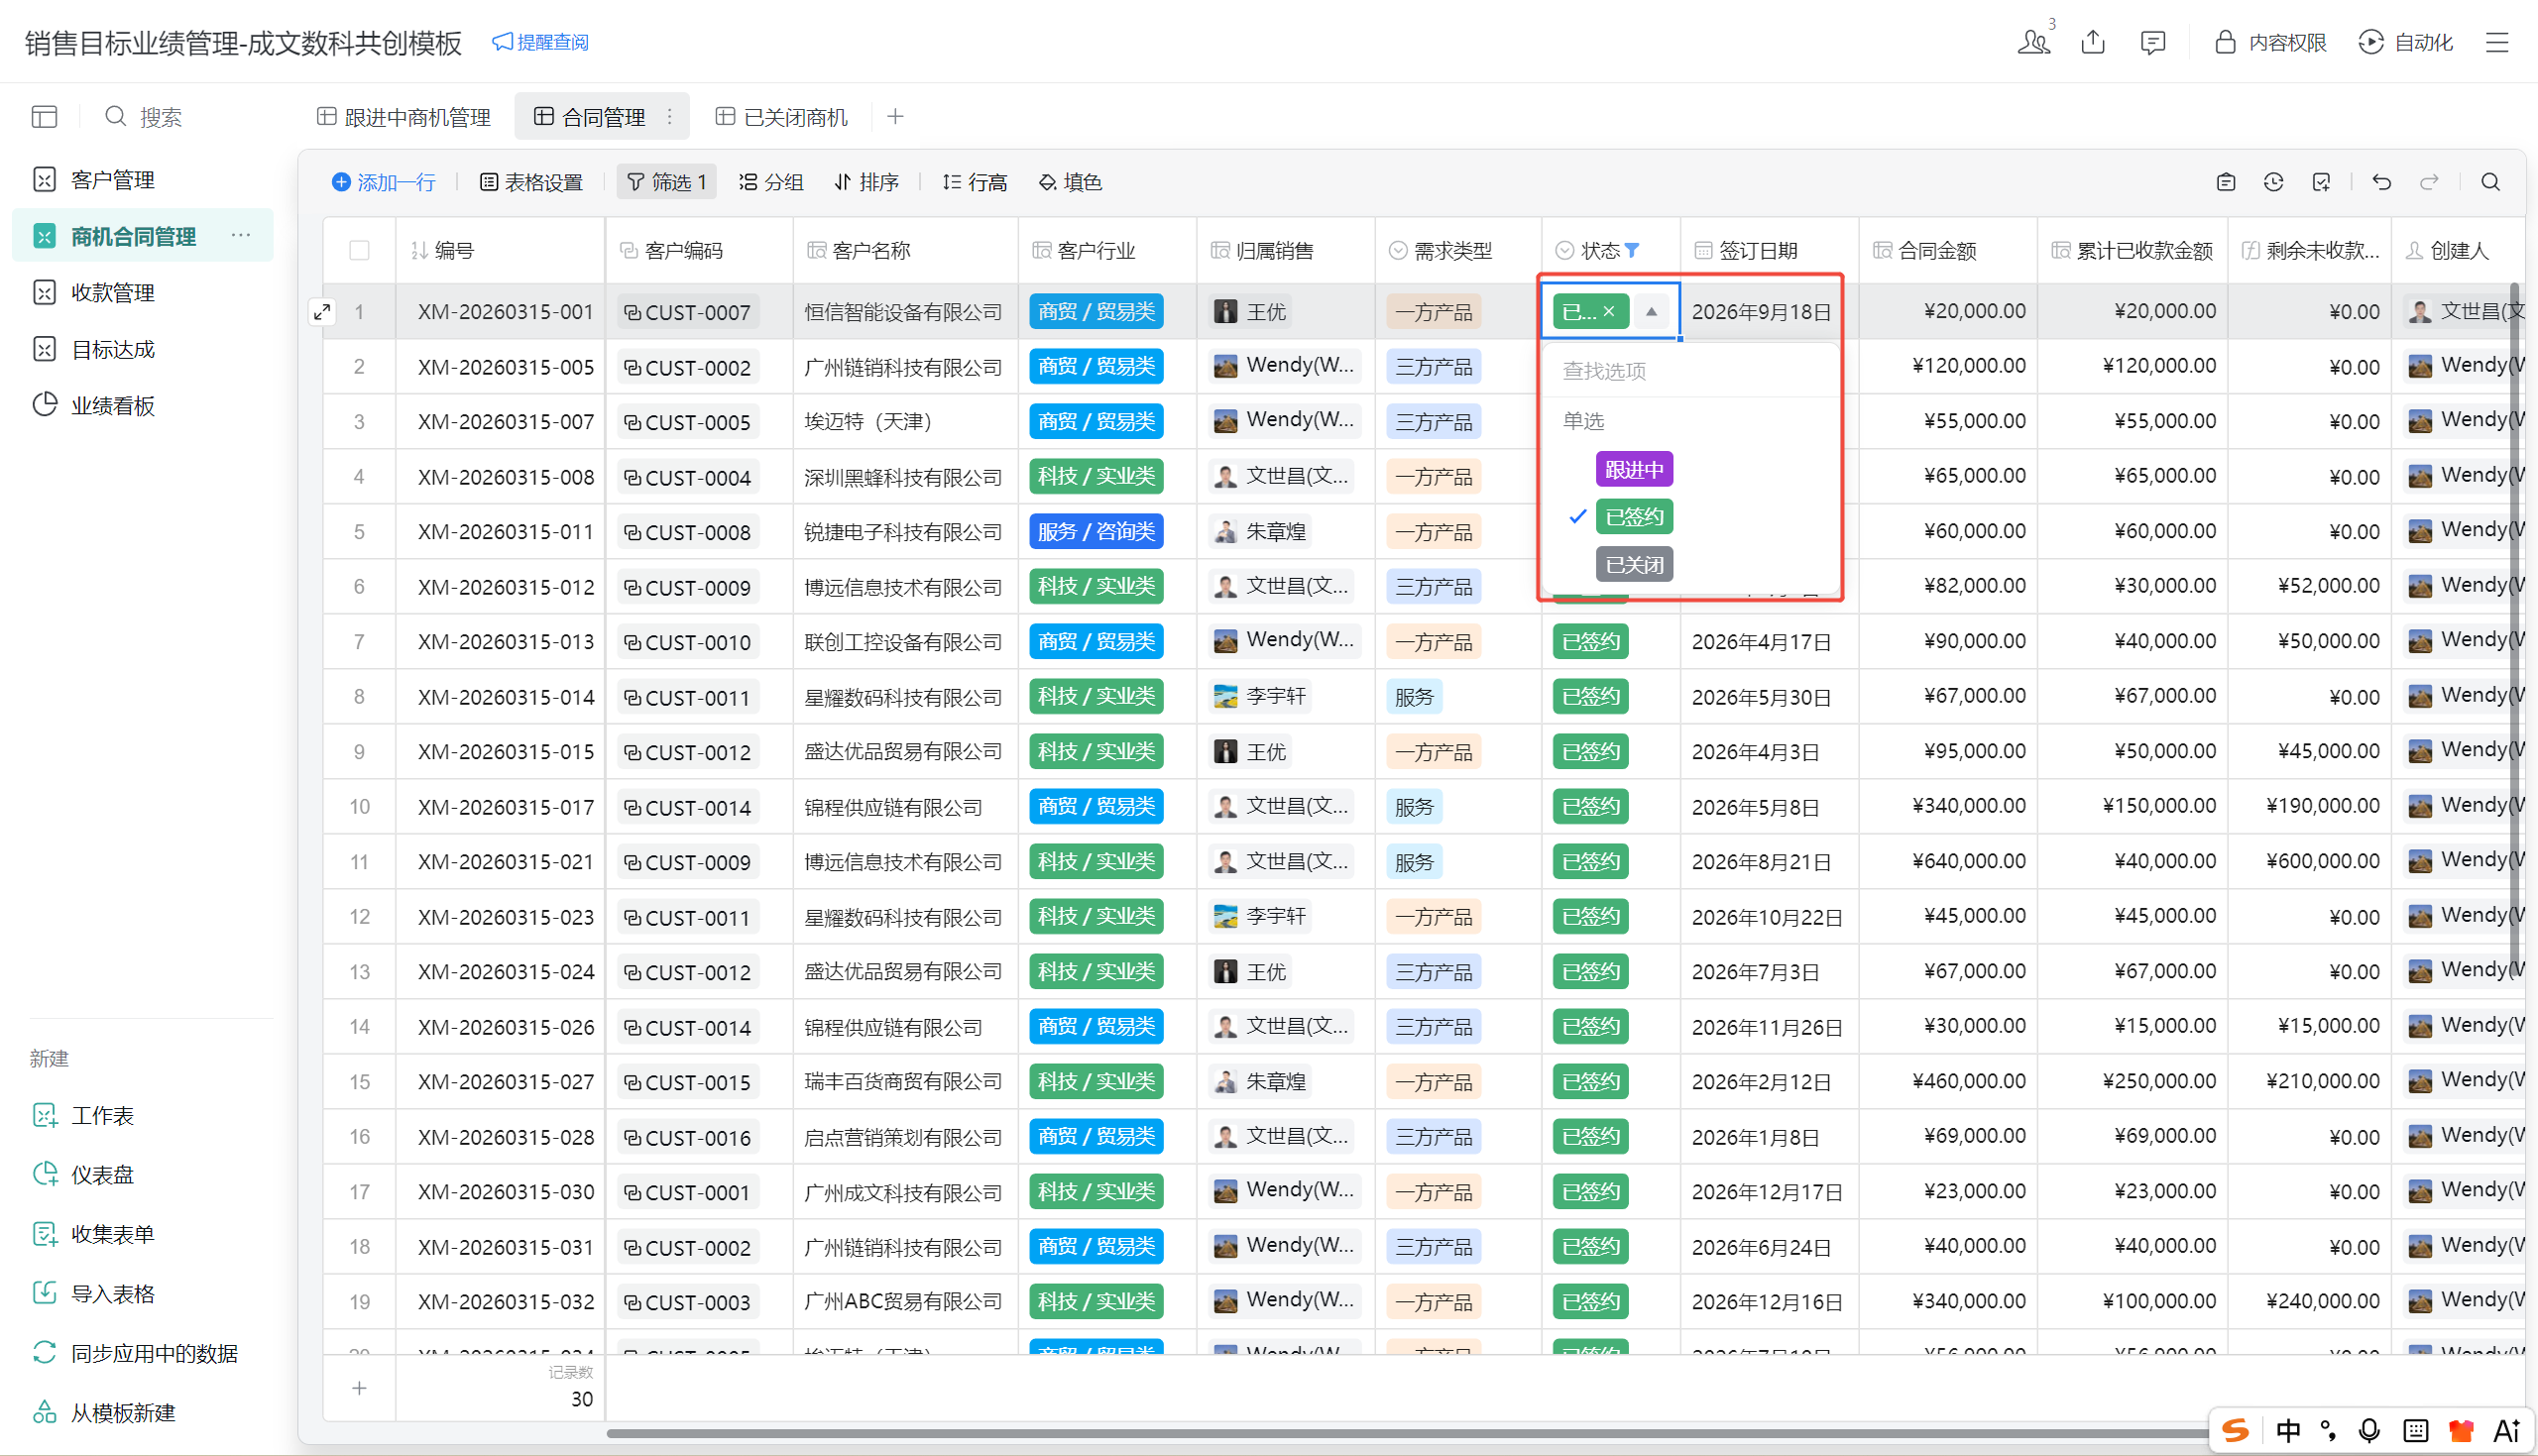
Task: Open the 筛选 1 filter dropdown
Action: coord(666,182)
